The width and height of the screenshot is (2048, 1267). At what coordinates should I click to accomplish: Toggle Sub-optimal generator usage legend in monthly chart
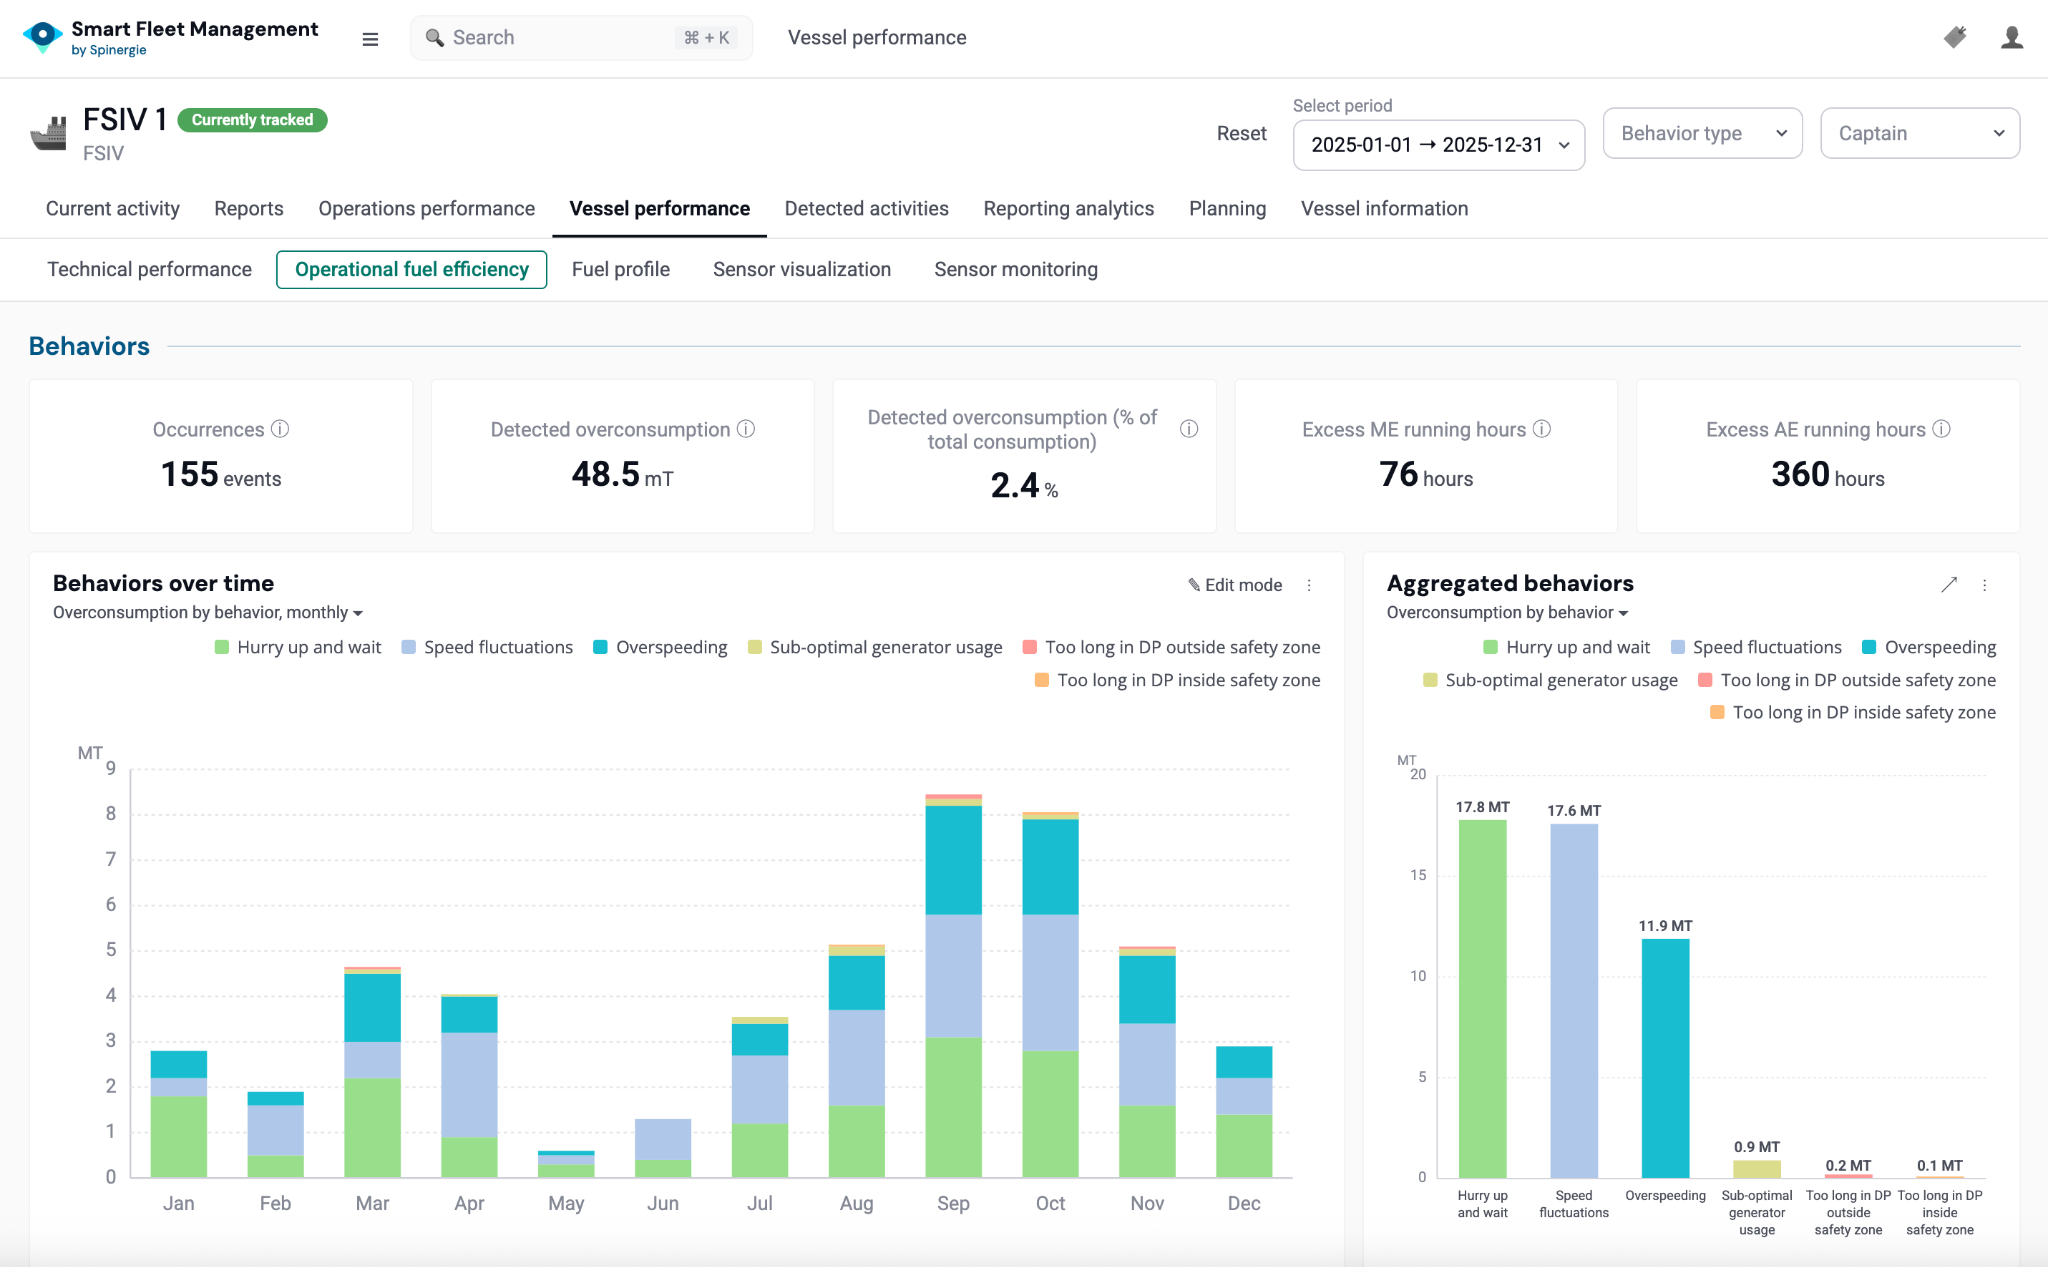[x=875, y=647]
